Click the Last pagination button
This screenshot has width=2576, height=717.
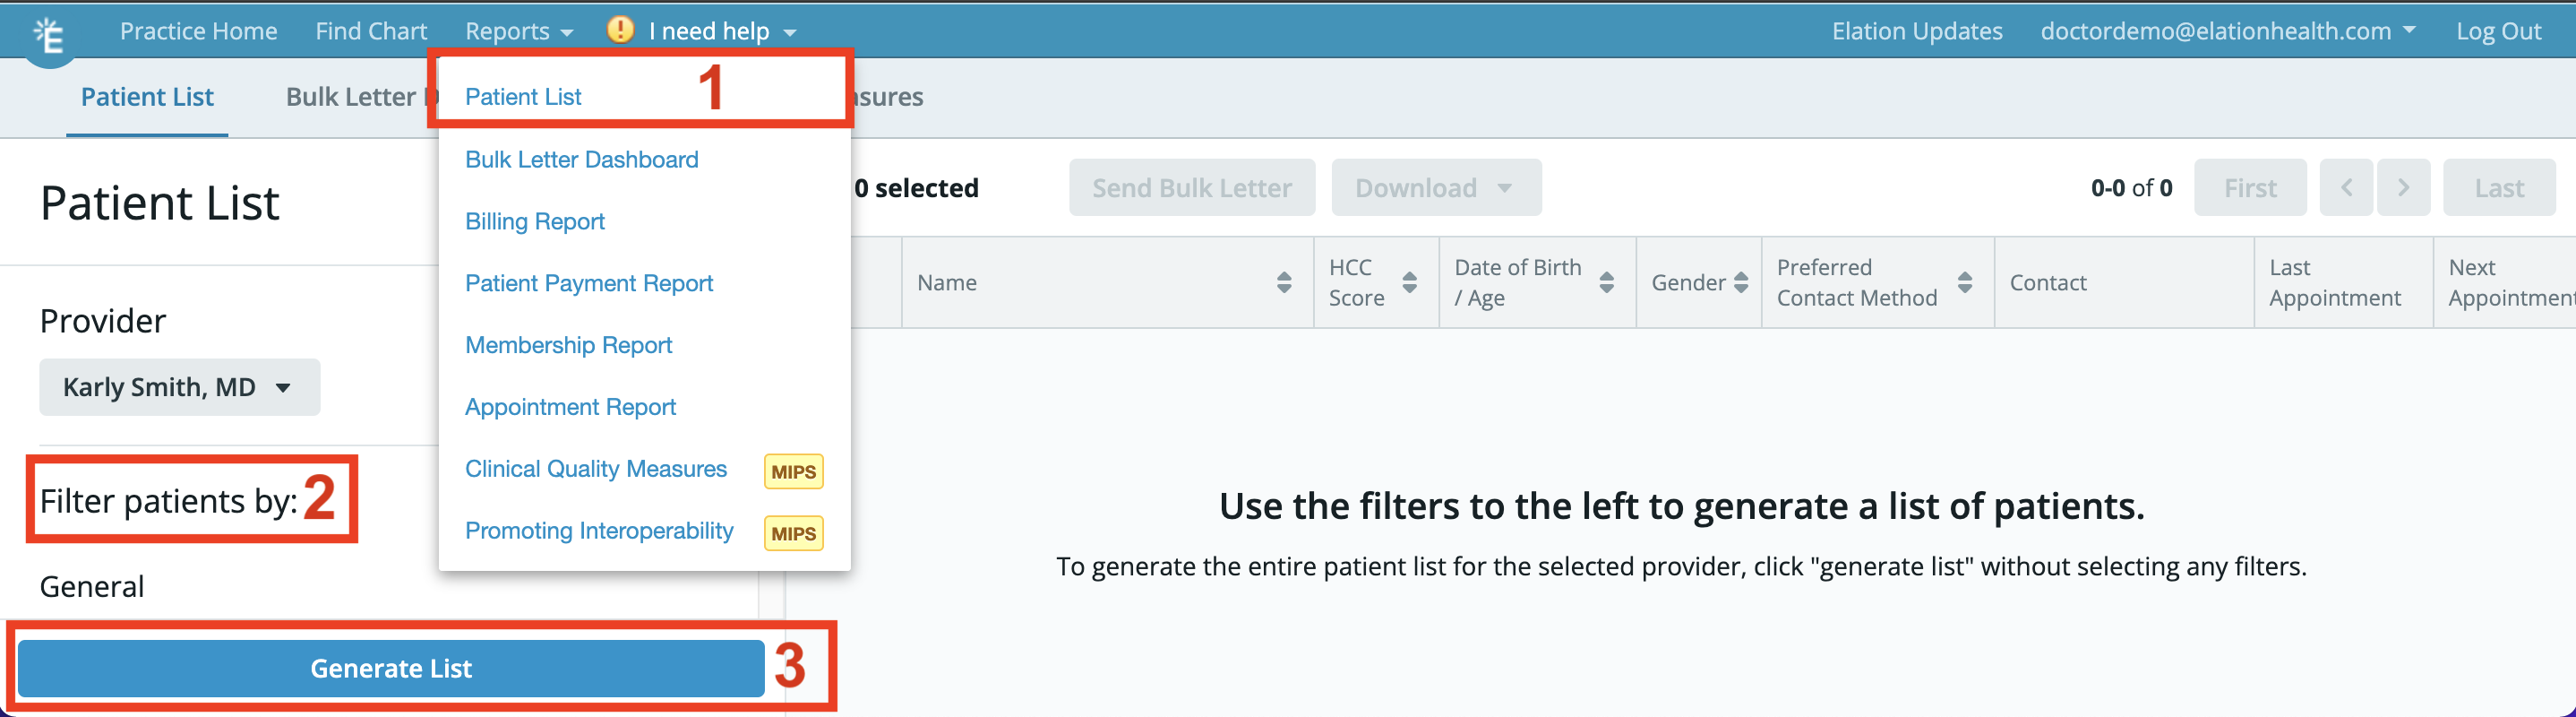(x=2499, y=187)
